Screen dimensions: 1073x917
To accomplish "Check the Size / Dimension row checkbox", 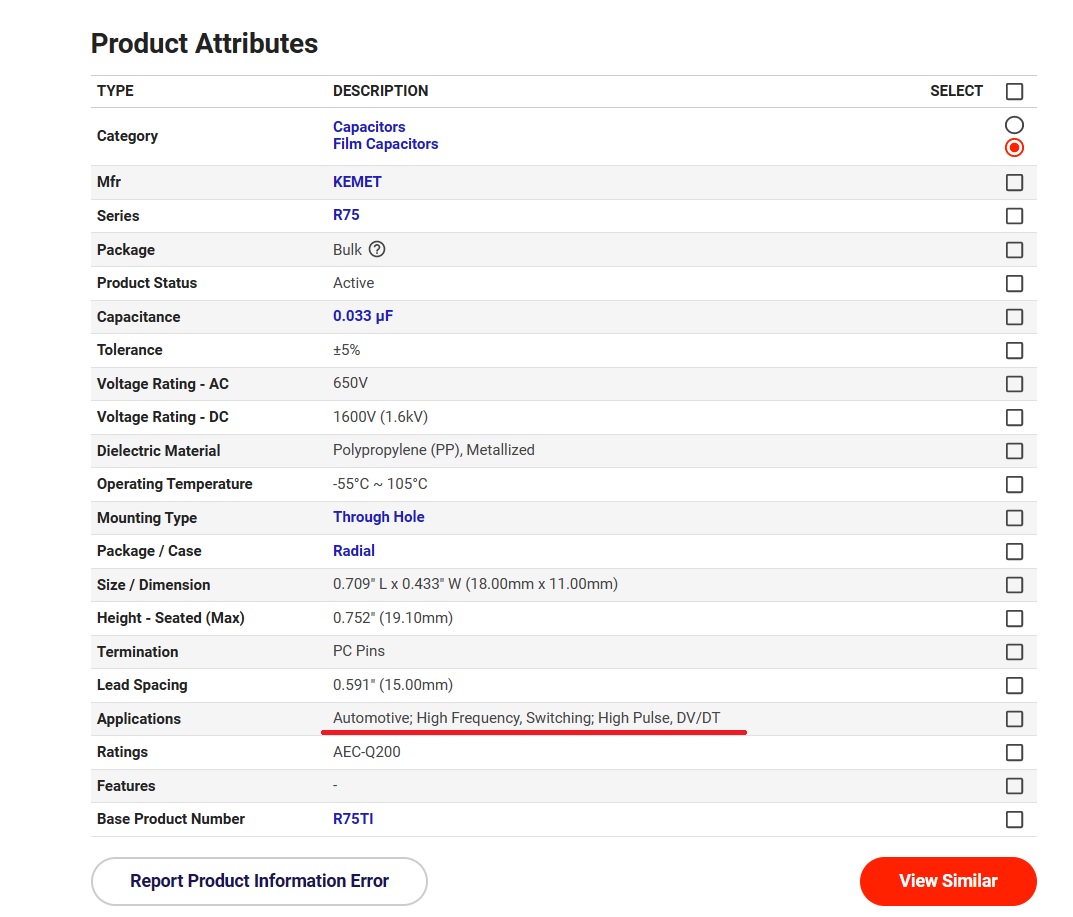I will [1014, 585].
